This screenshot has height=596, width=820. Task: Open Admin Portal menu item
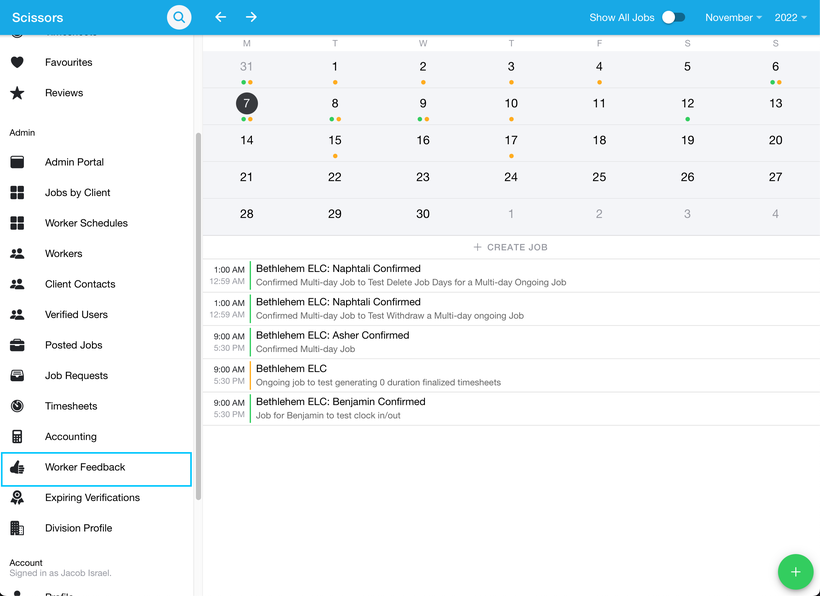point(97,162)
